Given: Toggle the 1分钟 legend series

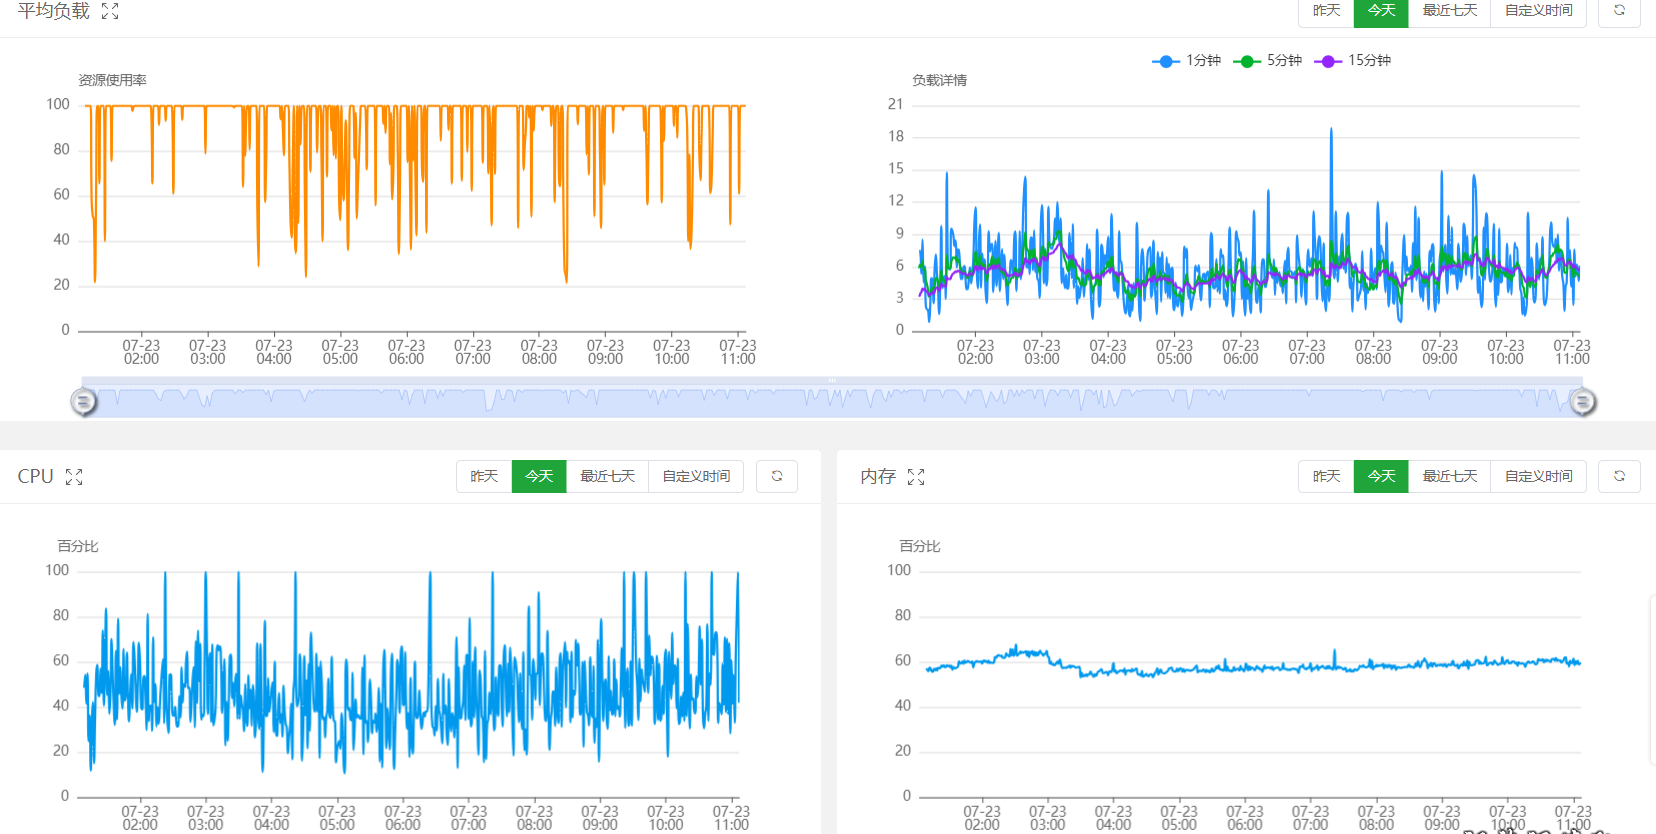Looking at the screenshot, I should (1187, 60).
